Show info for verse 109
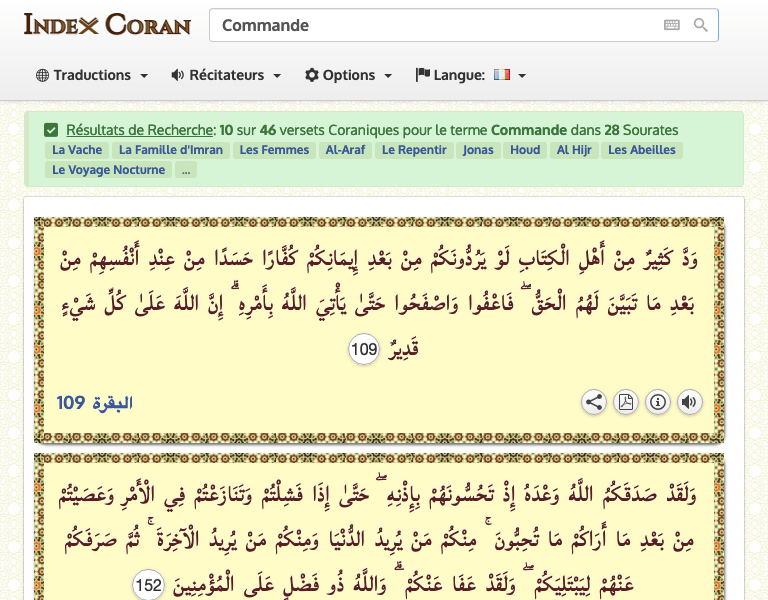768x600 pixels. click(x=658, y=402)
